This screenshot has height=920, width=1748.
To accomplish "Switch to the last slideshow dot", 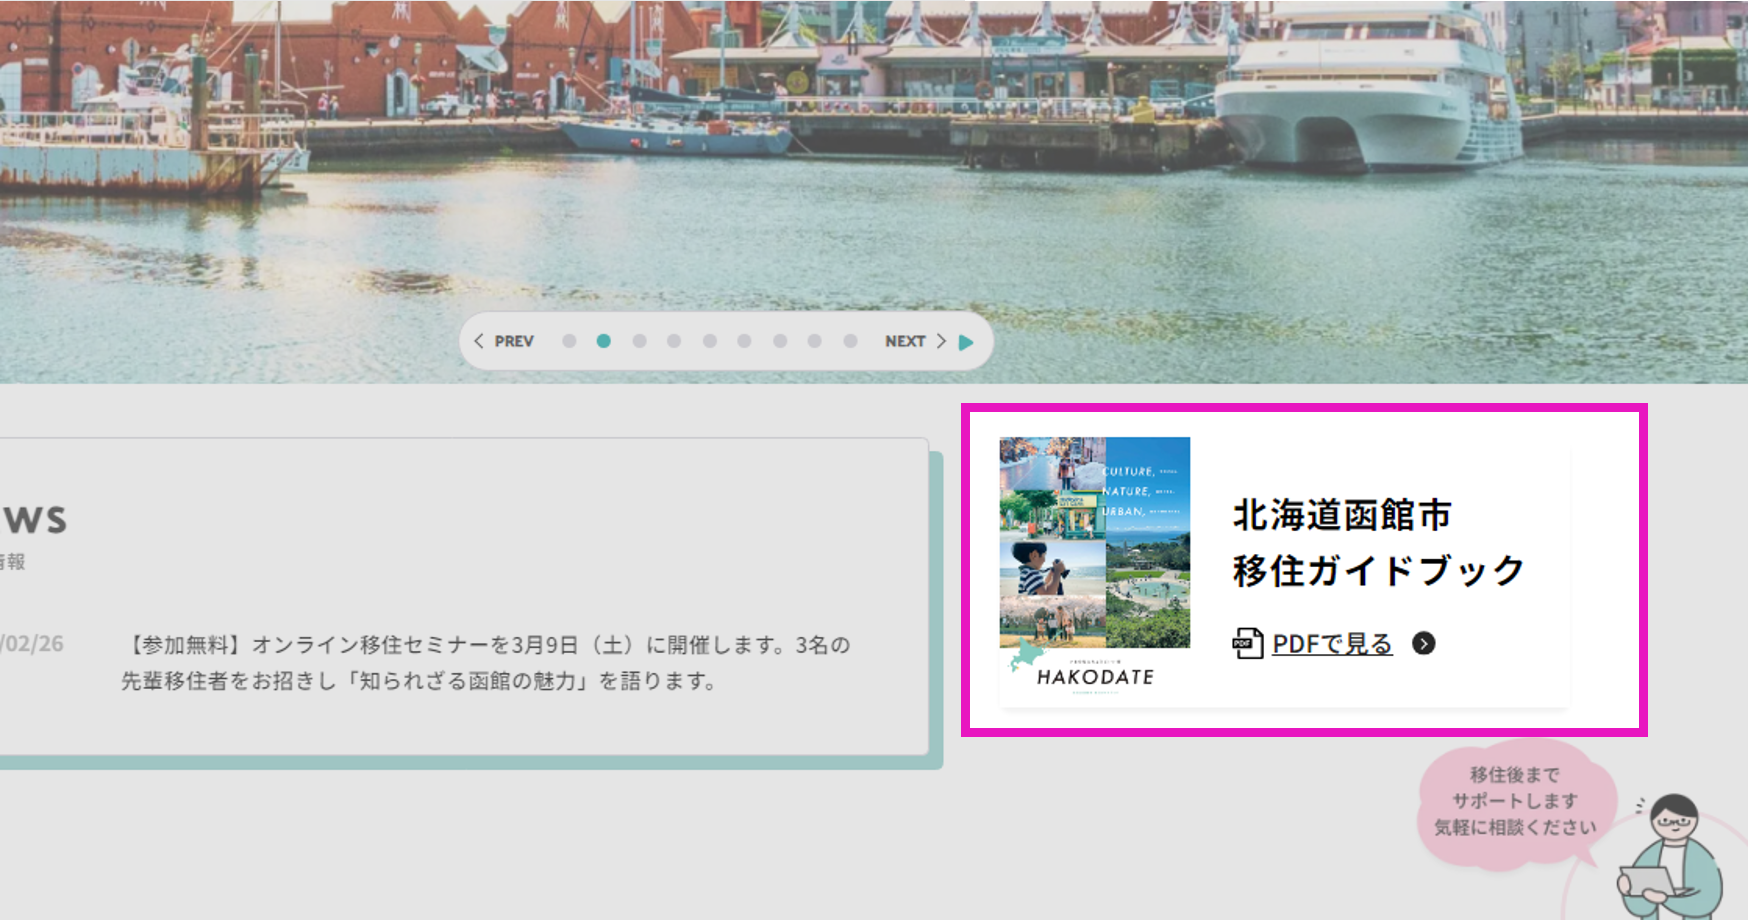I will coord(850,341).
